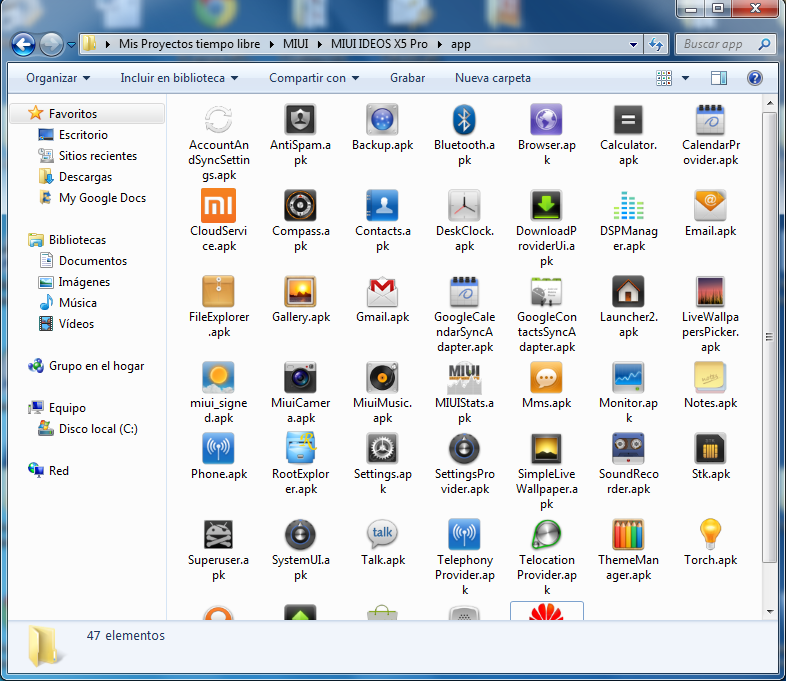Select the Contacts.apk icon
The width and height of the screenshot is (786, 682).
[x=382, y=205]
